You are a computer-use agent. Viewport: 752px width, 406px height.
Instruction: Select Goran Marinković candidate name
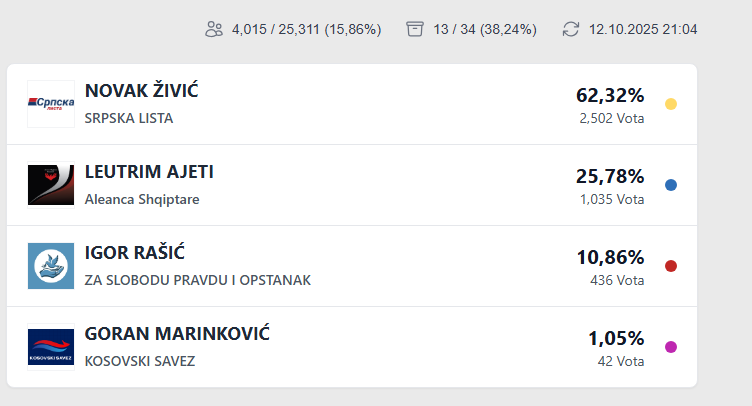[x=177, y=334]
